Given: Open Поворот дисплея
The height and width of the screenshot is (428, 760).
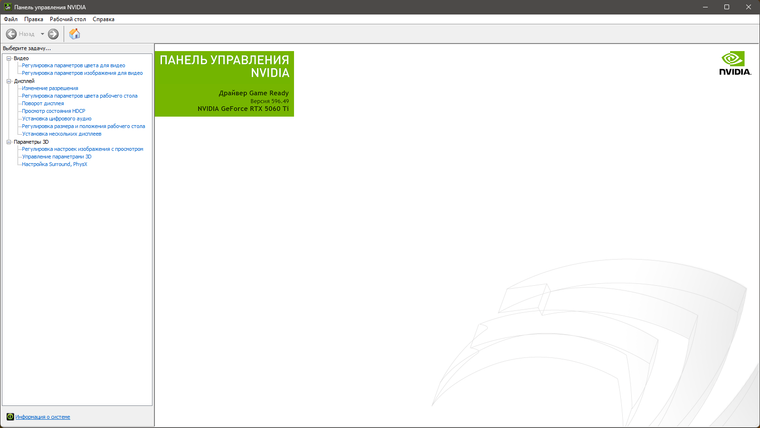Looking at the screenshot, I should pyautogui.click(x=43, y=103).
